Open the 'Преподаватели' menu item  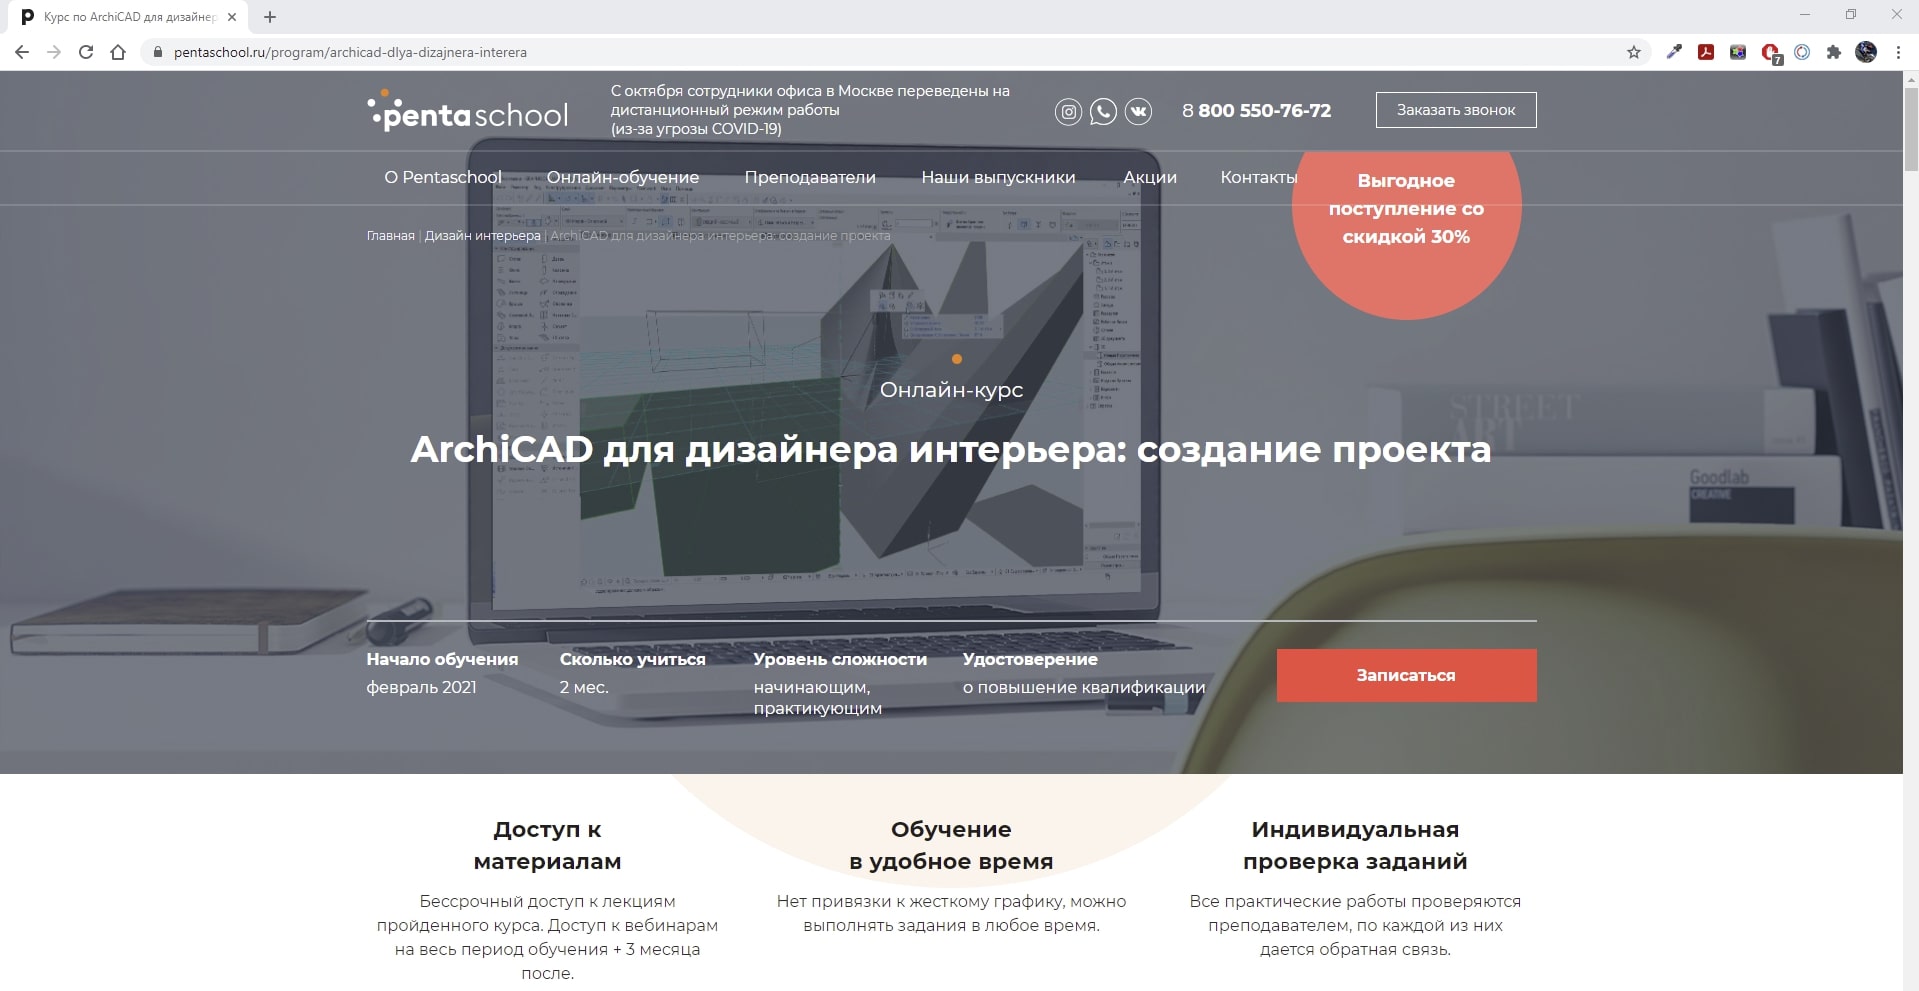pyautogui.click(x=810, y=177)
